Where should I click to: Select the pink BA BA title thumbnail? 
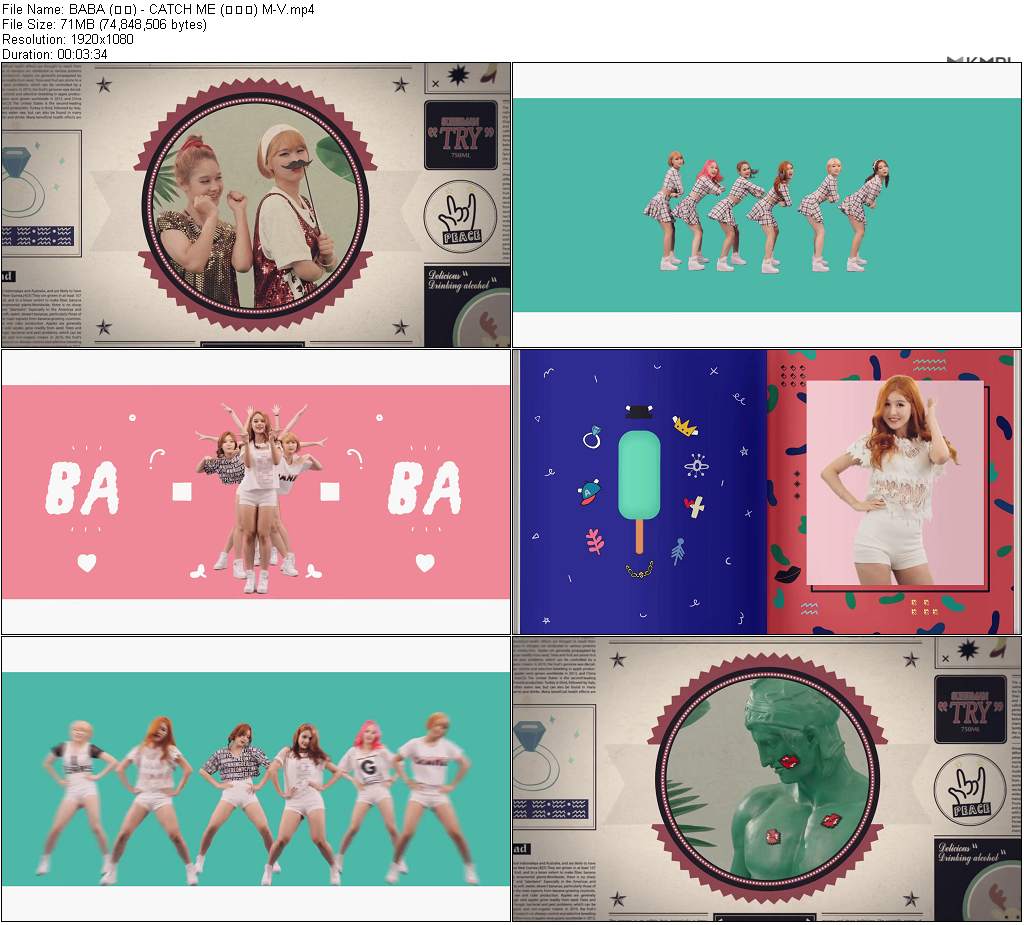click(x=256, y=491)
